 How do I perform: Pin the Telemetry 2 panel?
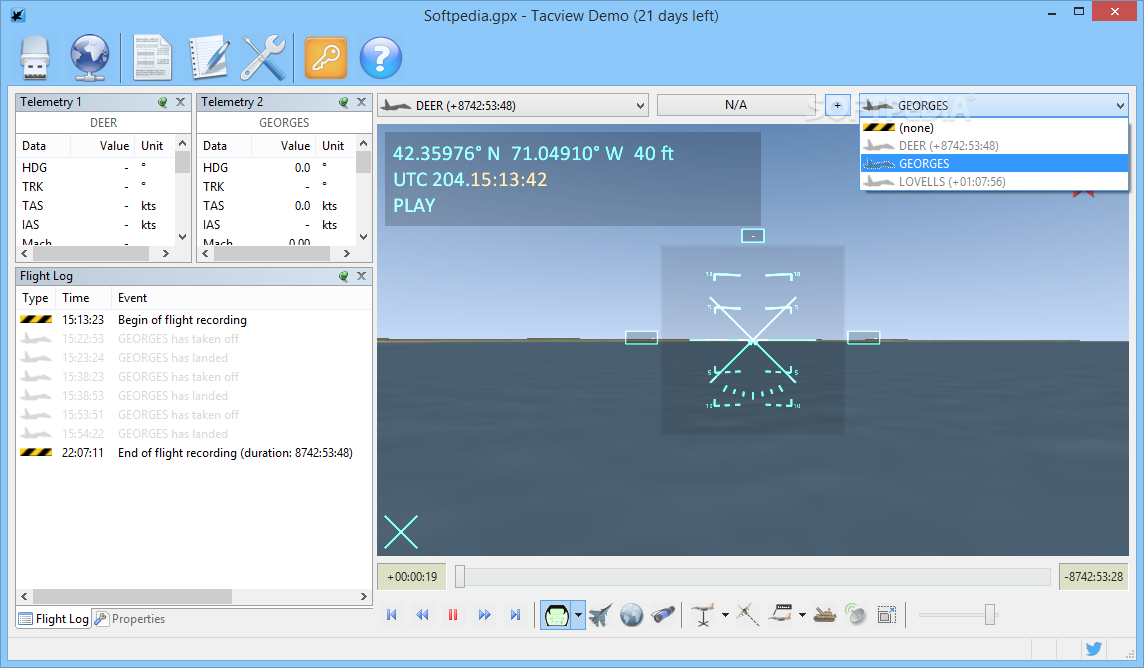(343, 102)
